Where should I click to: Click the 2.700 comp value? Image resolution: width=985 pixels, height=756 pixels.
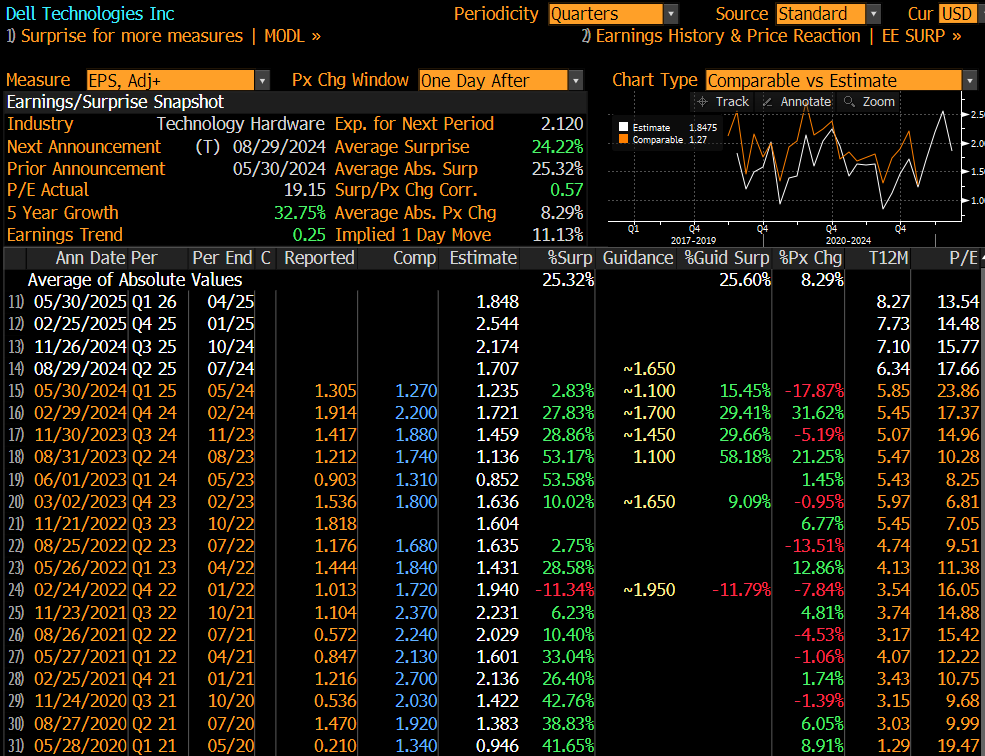click(416, 679)
